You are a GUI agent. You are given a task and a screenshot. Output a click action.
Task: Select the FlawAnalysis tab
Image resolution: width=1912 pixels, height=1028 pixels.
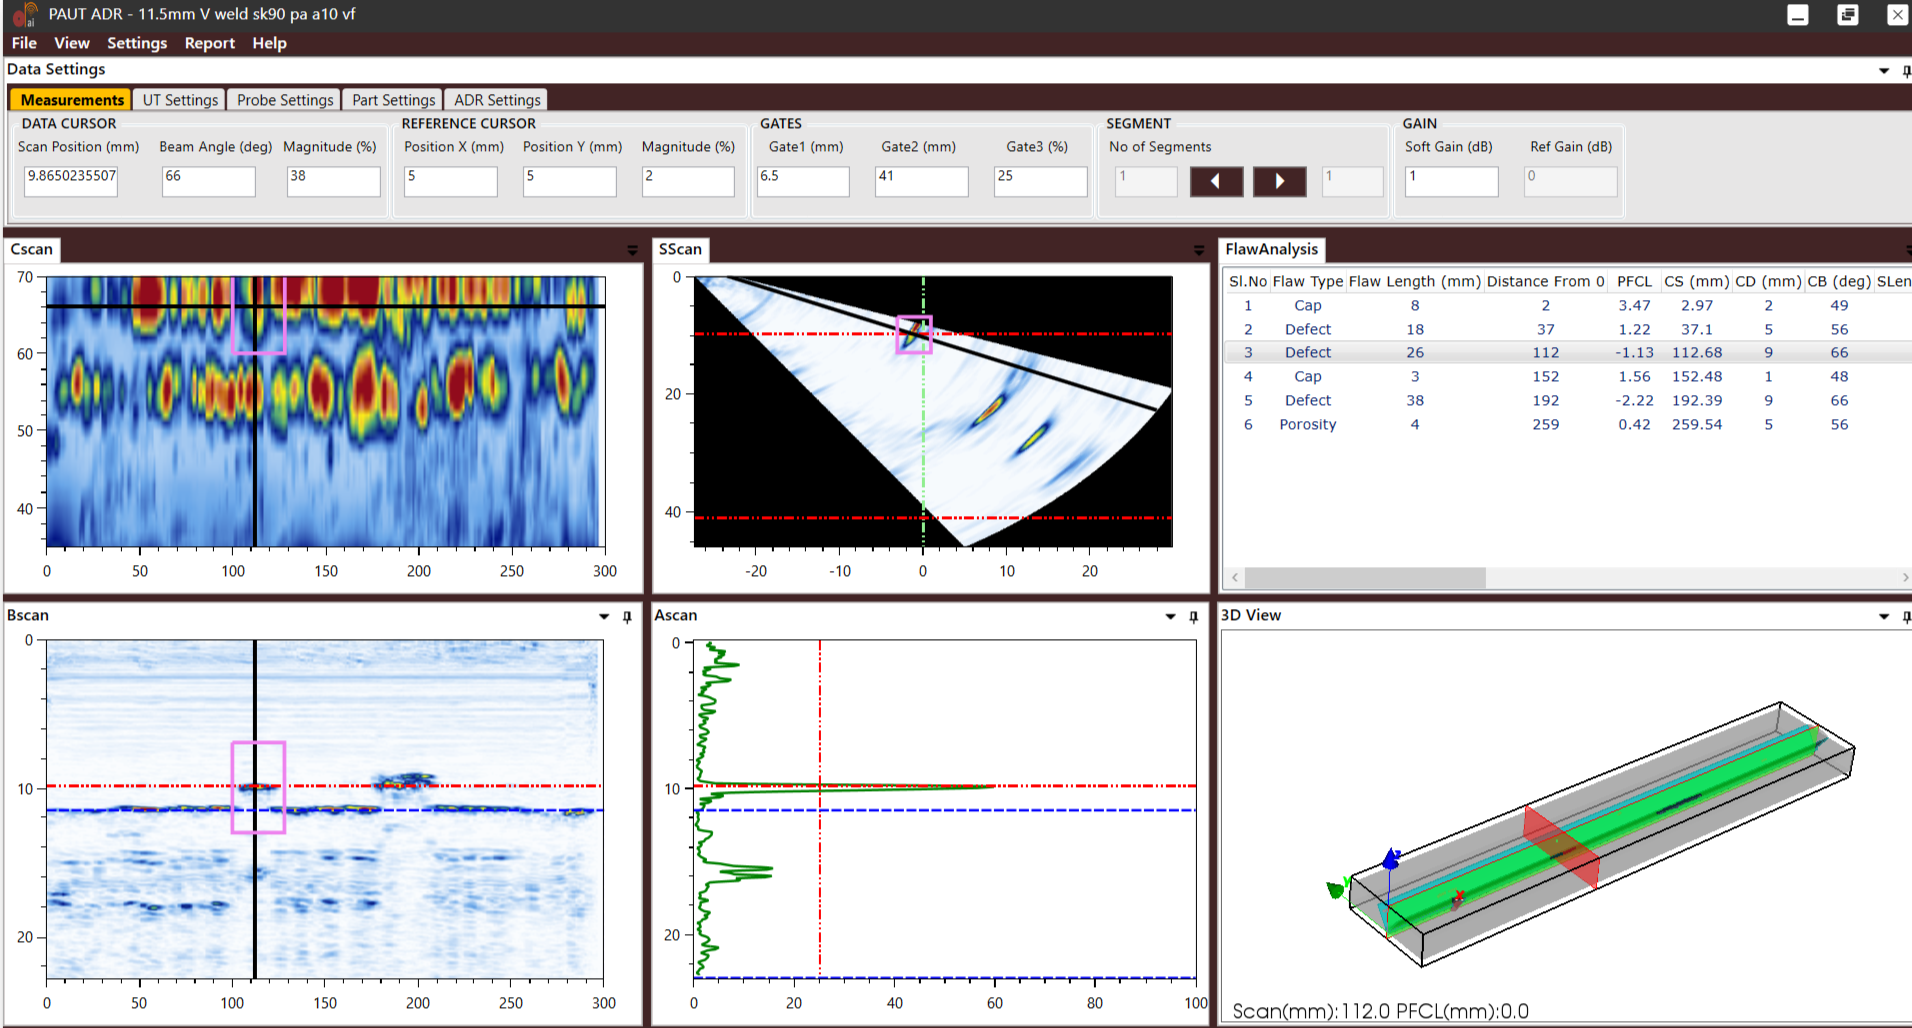[x=1272, y=250]
